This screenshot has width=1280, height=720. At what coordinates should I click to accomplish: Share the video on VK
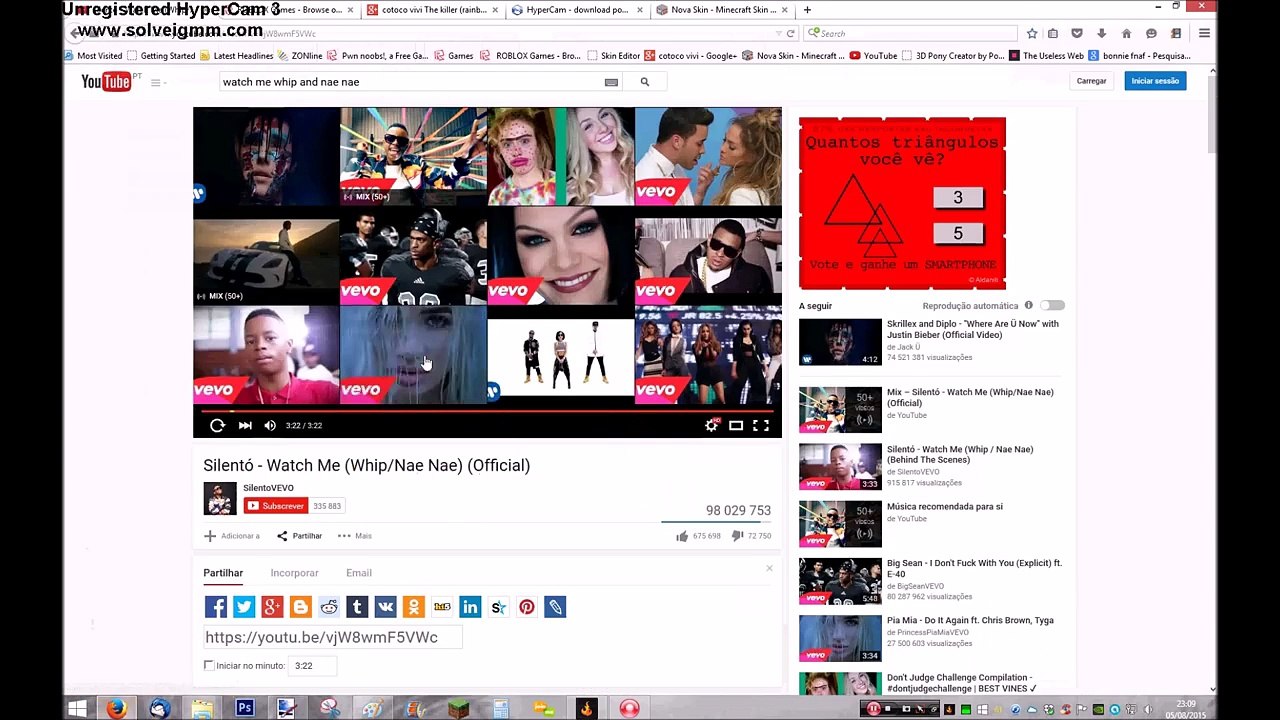coord(385,607)
